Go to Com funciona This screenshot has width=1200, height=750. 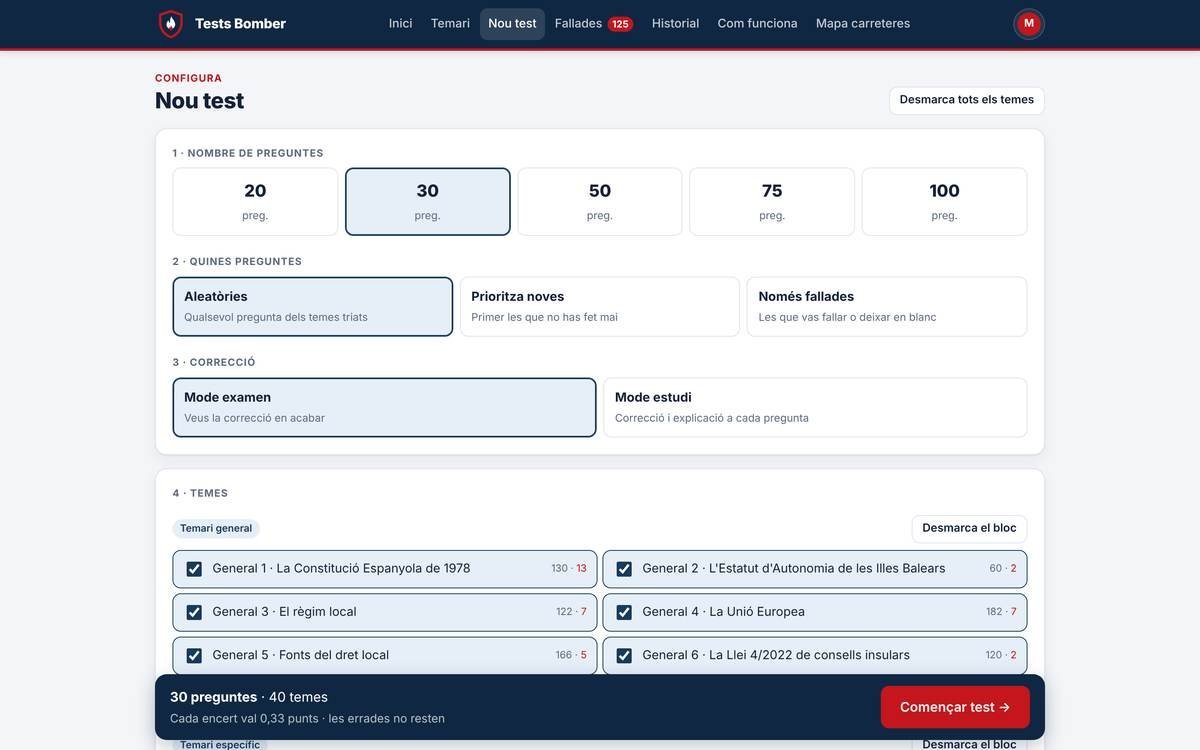(x=757, y=23)
